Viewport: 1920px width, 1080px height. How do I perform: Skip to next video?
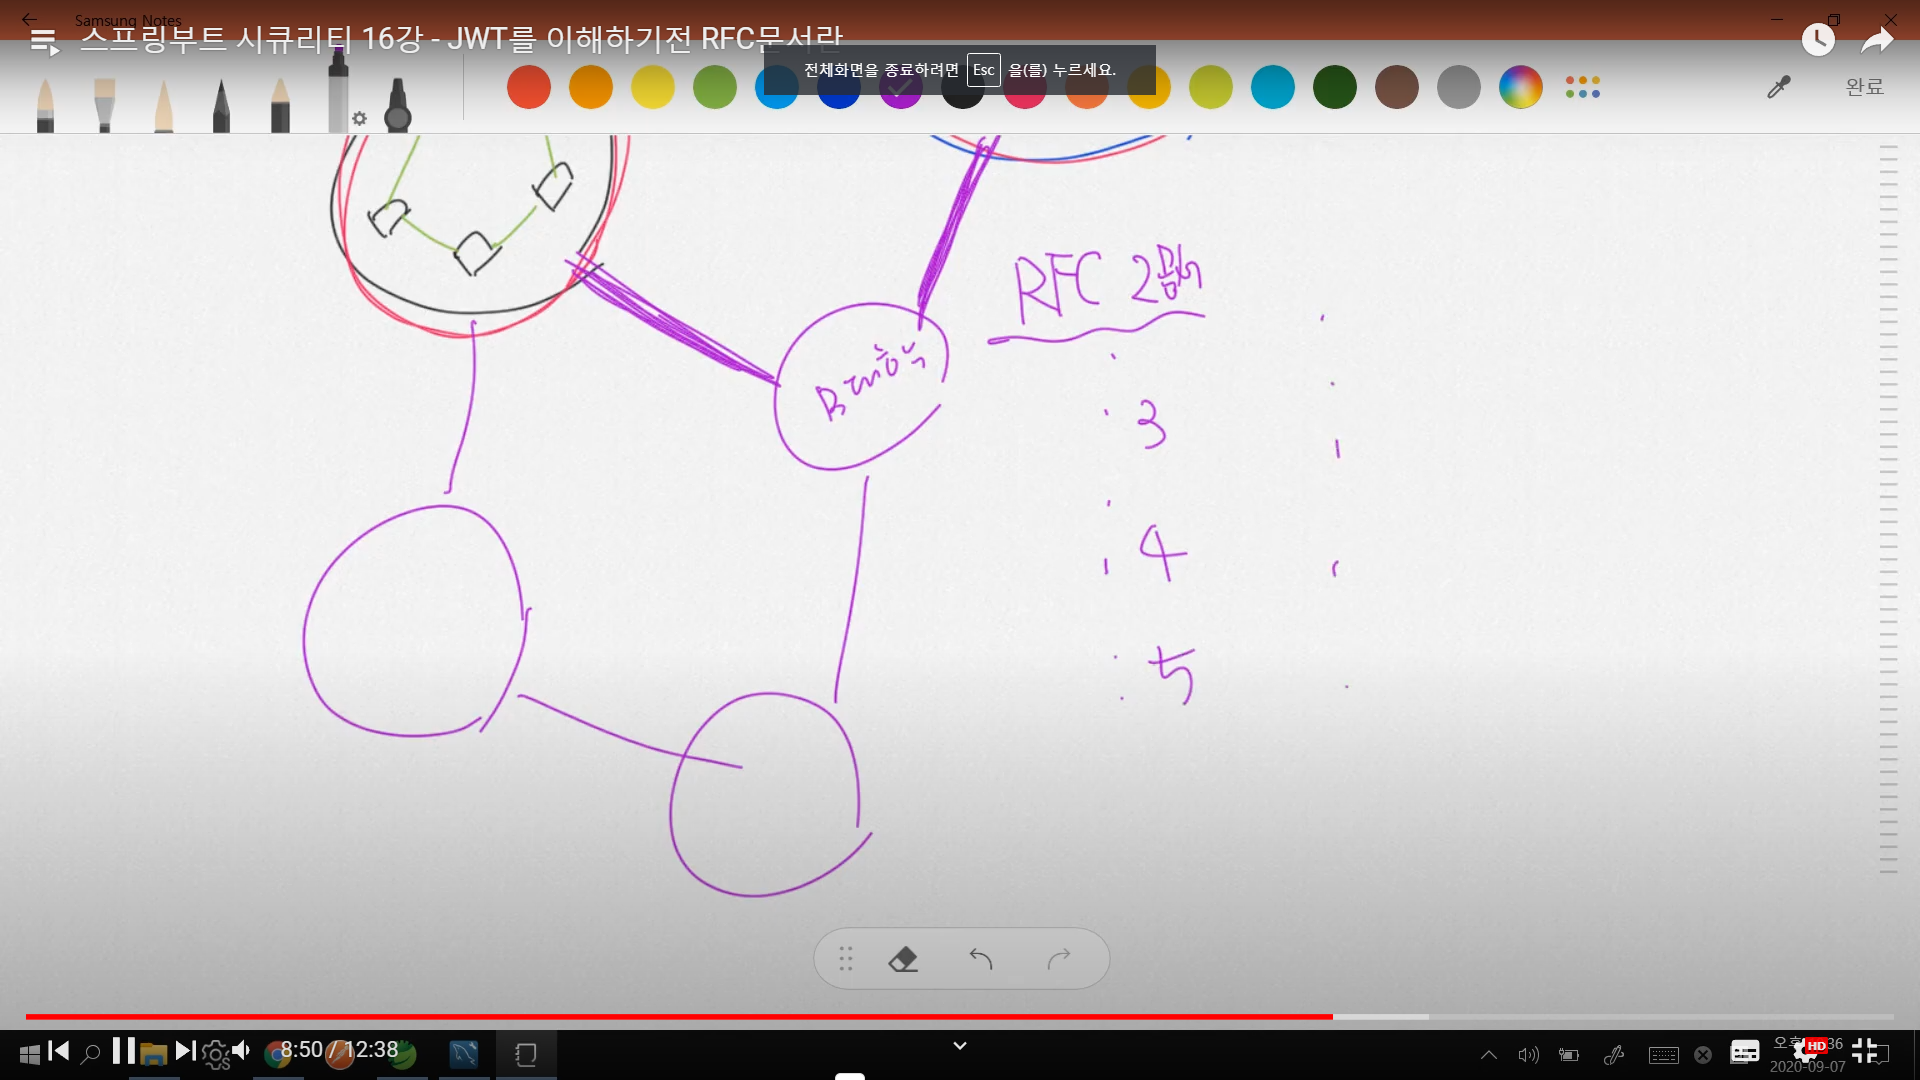point(185,1051)
